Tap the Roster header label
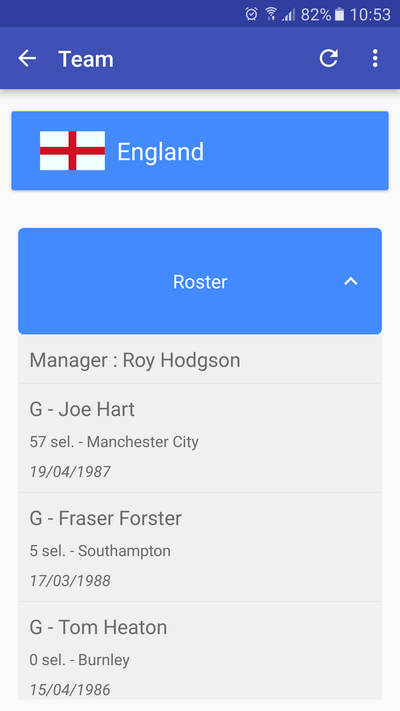Screen dimensions: 400x711 coord(200,282)
